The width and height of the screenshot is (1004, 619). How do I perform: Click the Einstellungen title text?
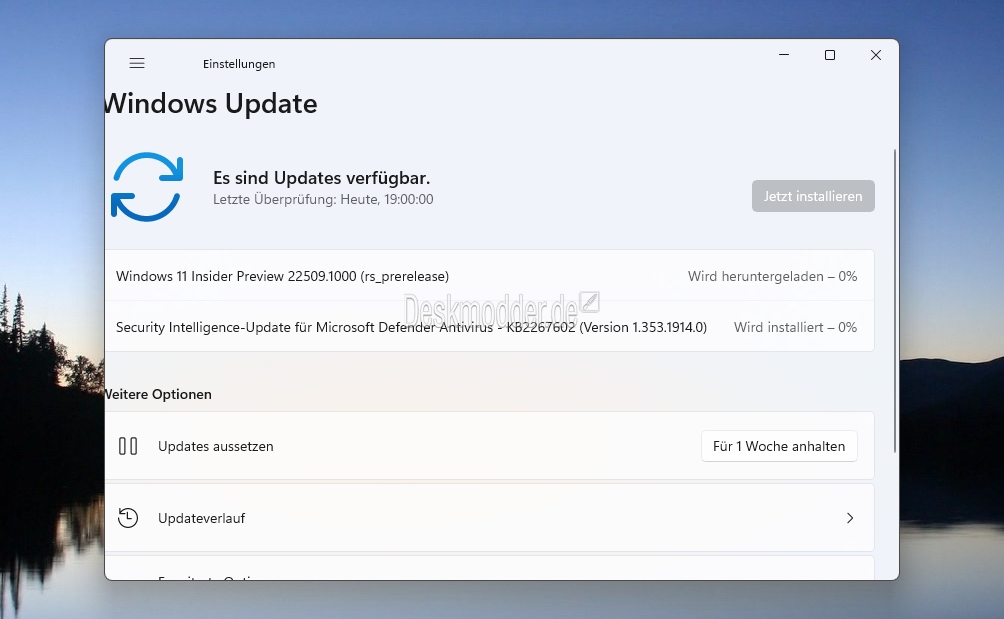239,64
